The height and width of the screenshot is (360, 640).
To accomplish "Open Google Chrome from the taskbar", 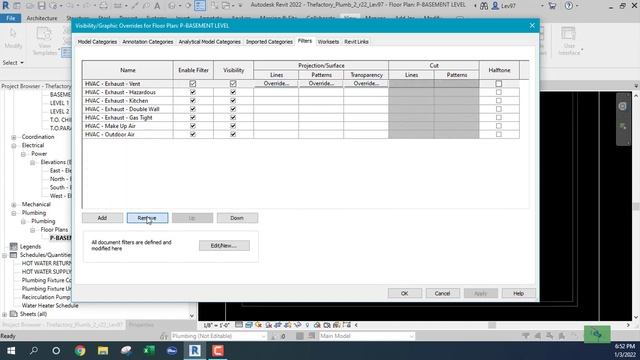I will [x=80, y=351].
